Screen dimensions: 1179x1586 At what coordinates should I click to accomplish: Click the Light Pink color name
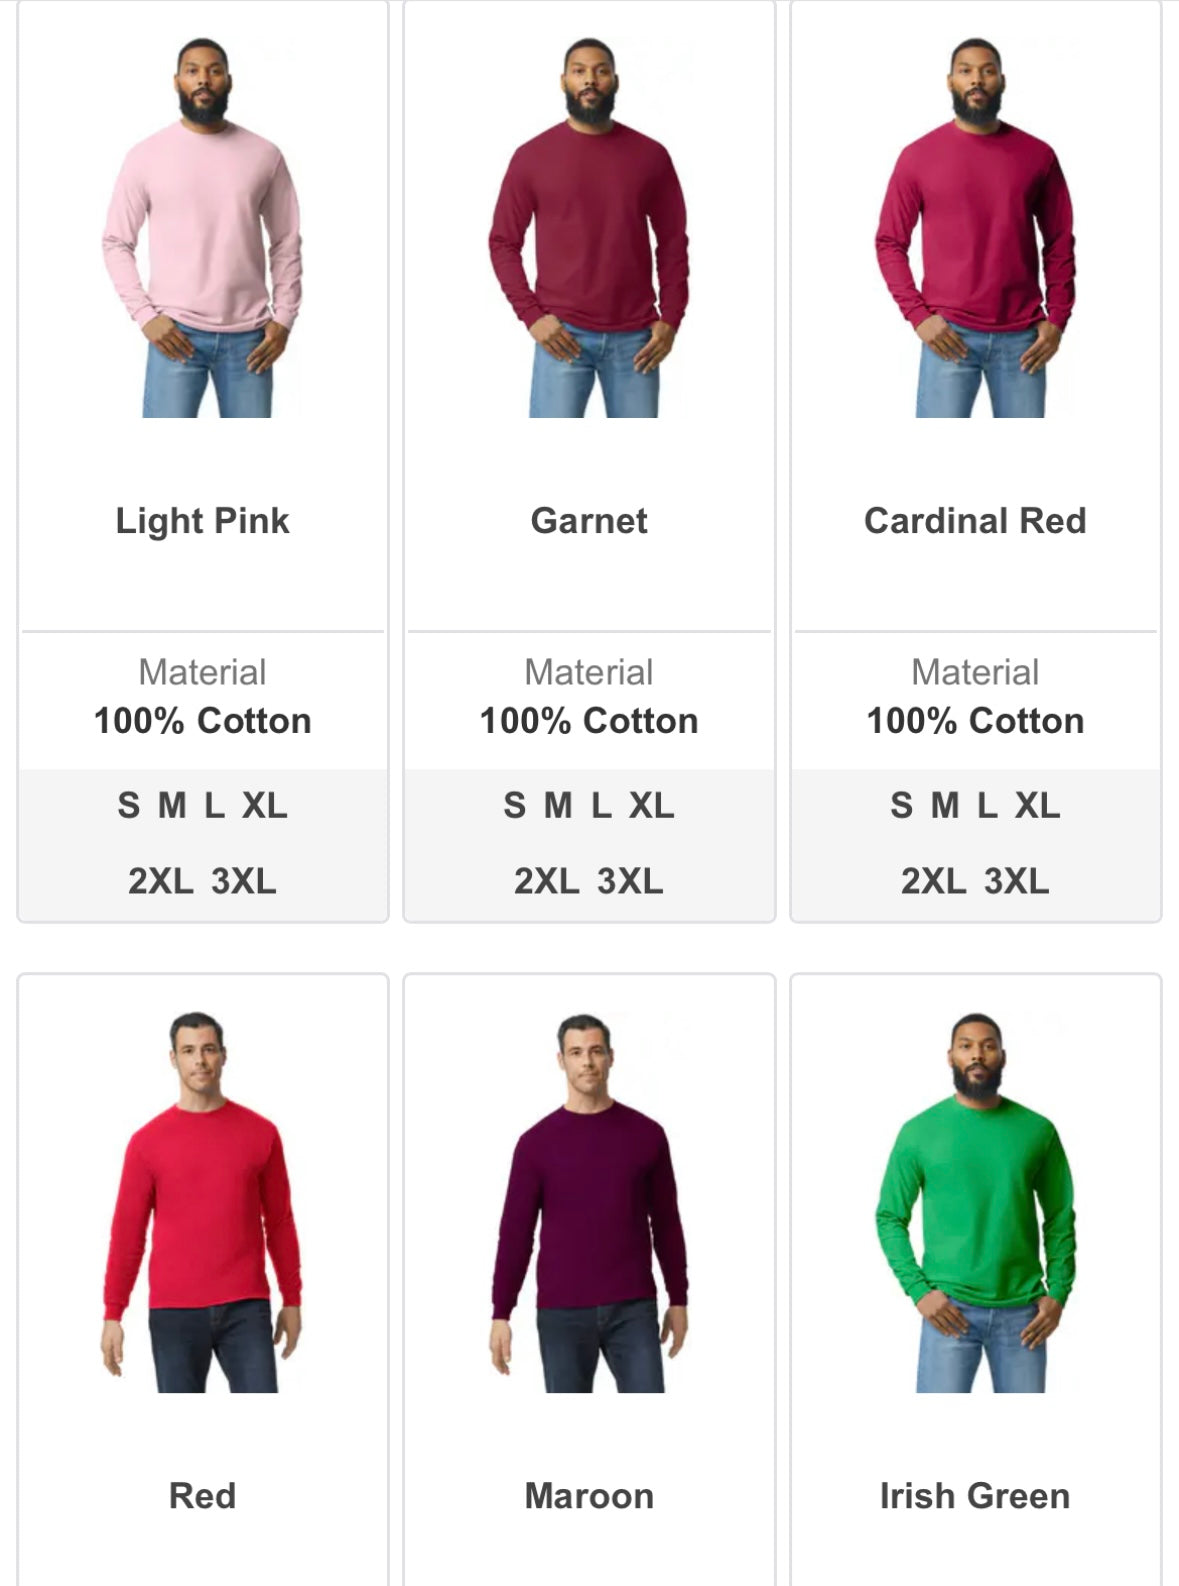[x=202, y=521]
